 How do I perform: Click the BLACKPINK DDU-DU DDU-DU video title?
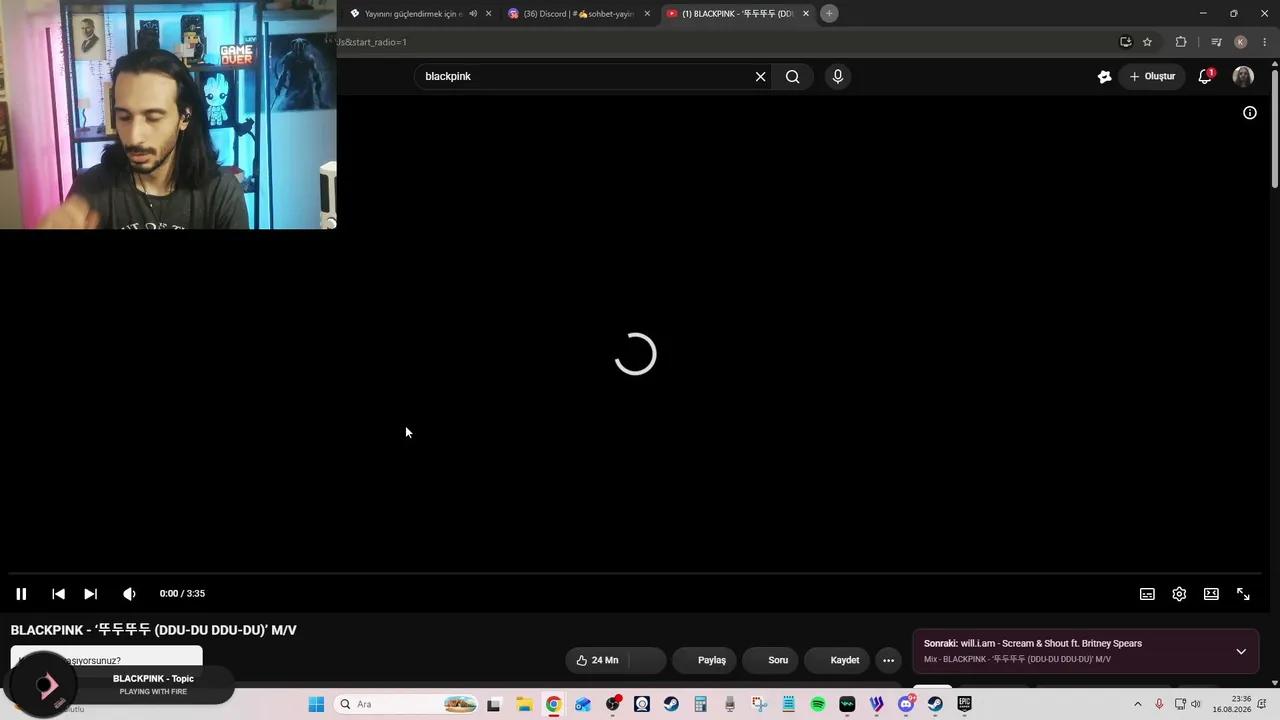(154, 630)
